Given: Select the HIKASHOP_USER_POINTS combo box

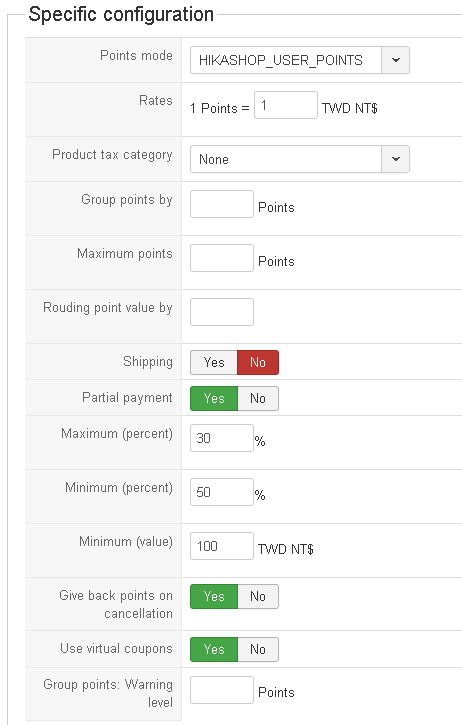Looking at the screenshot, I should (300, 60).
